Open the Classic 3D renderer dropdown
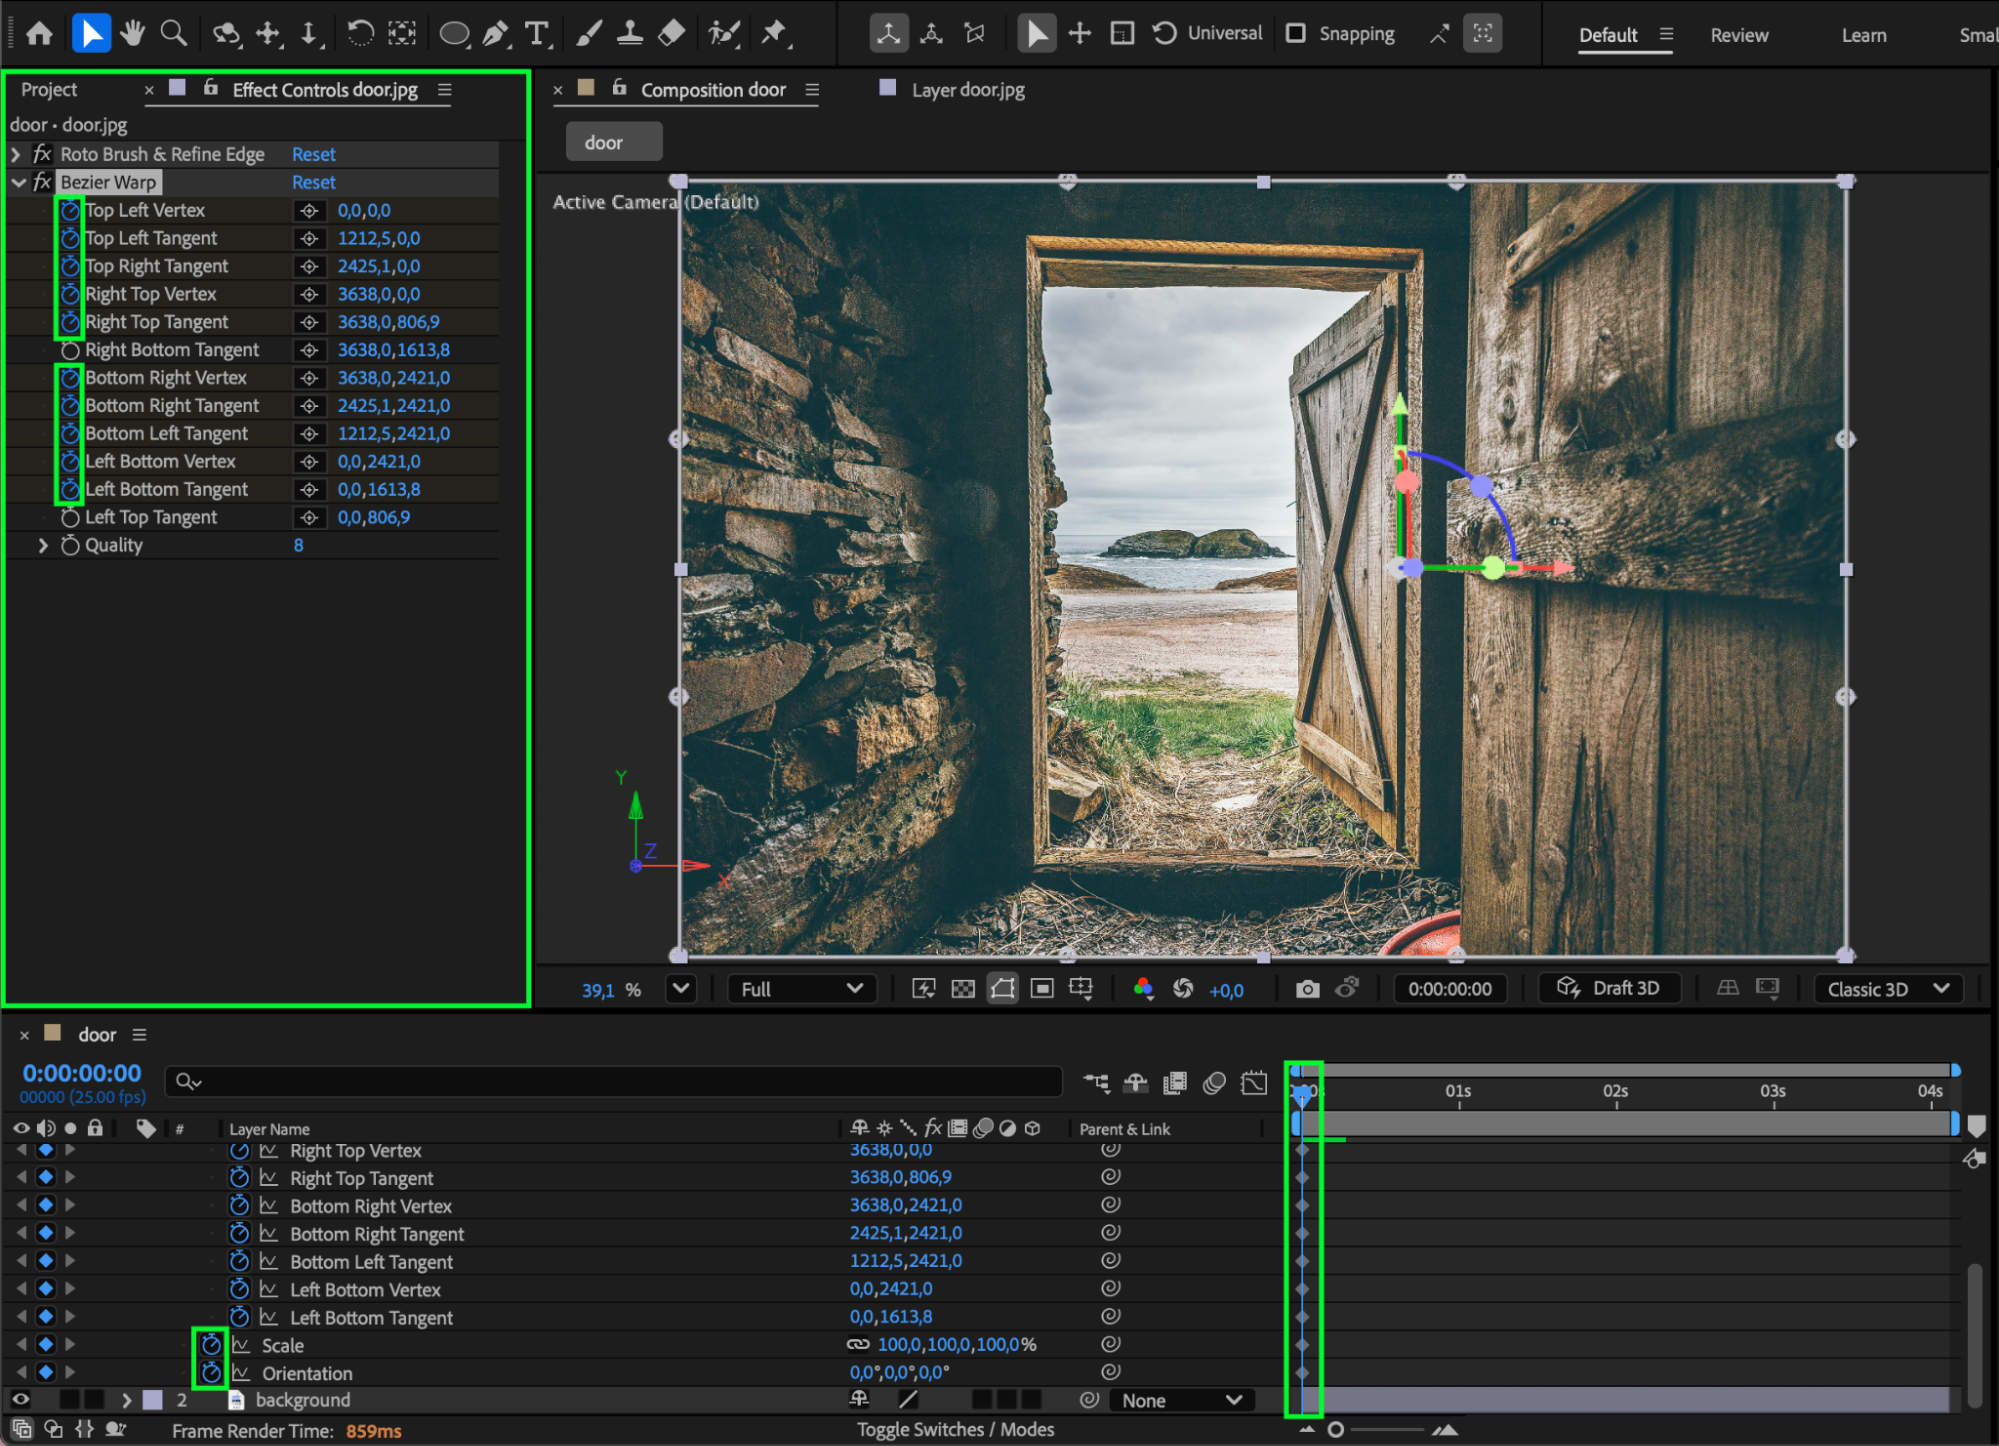 [x=1887, y=989]
